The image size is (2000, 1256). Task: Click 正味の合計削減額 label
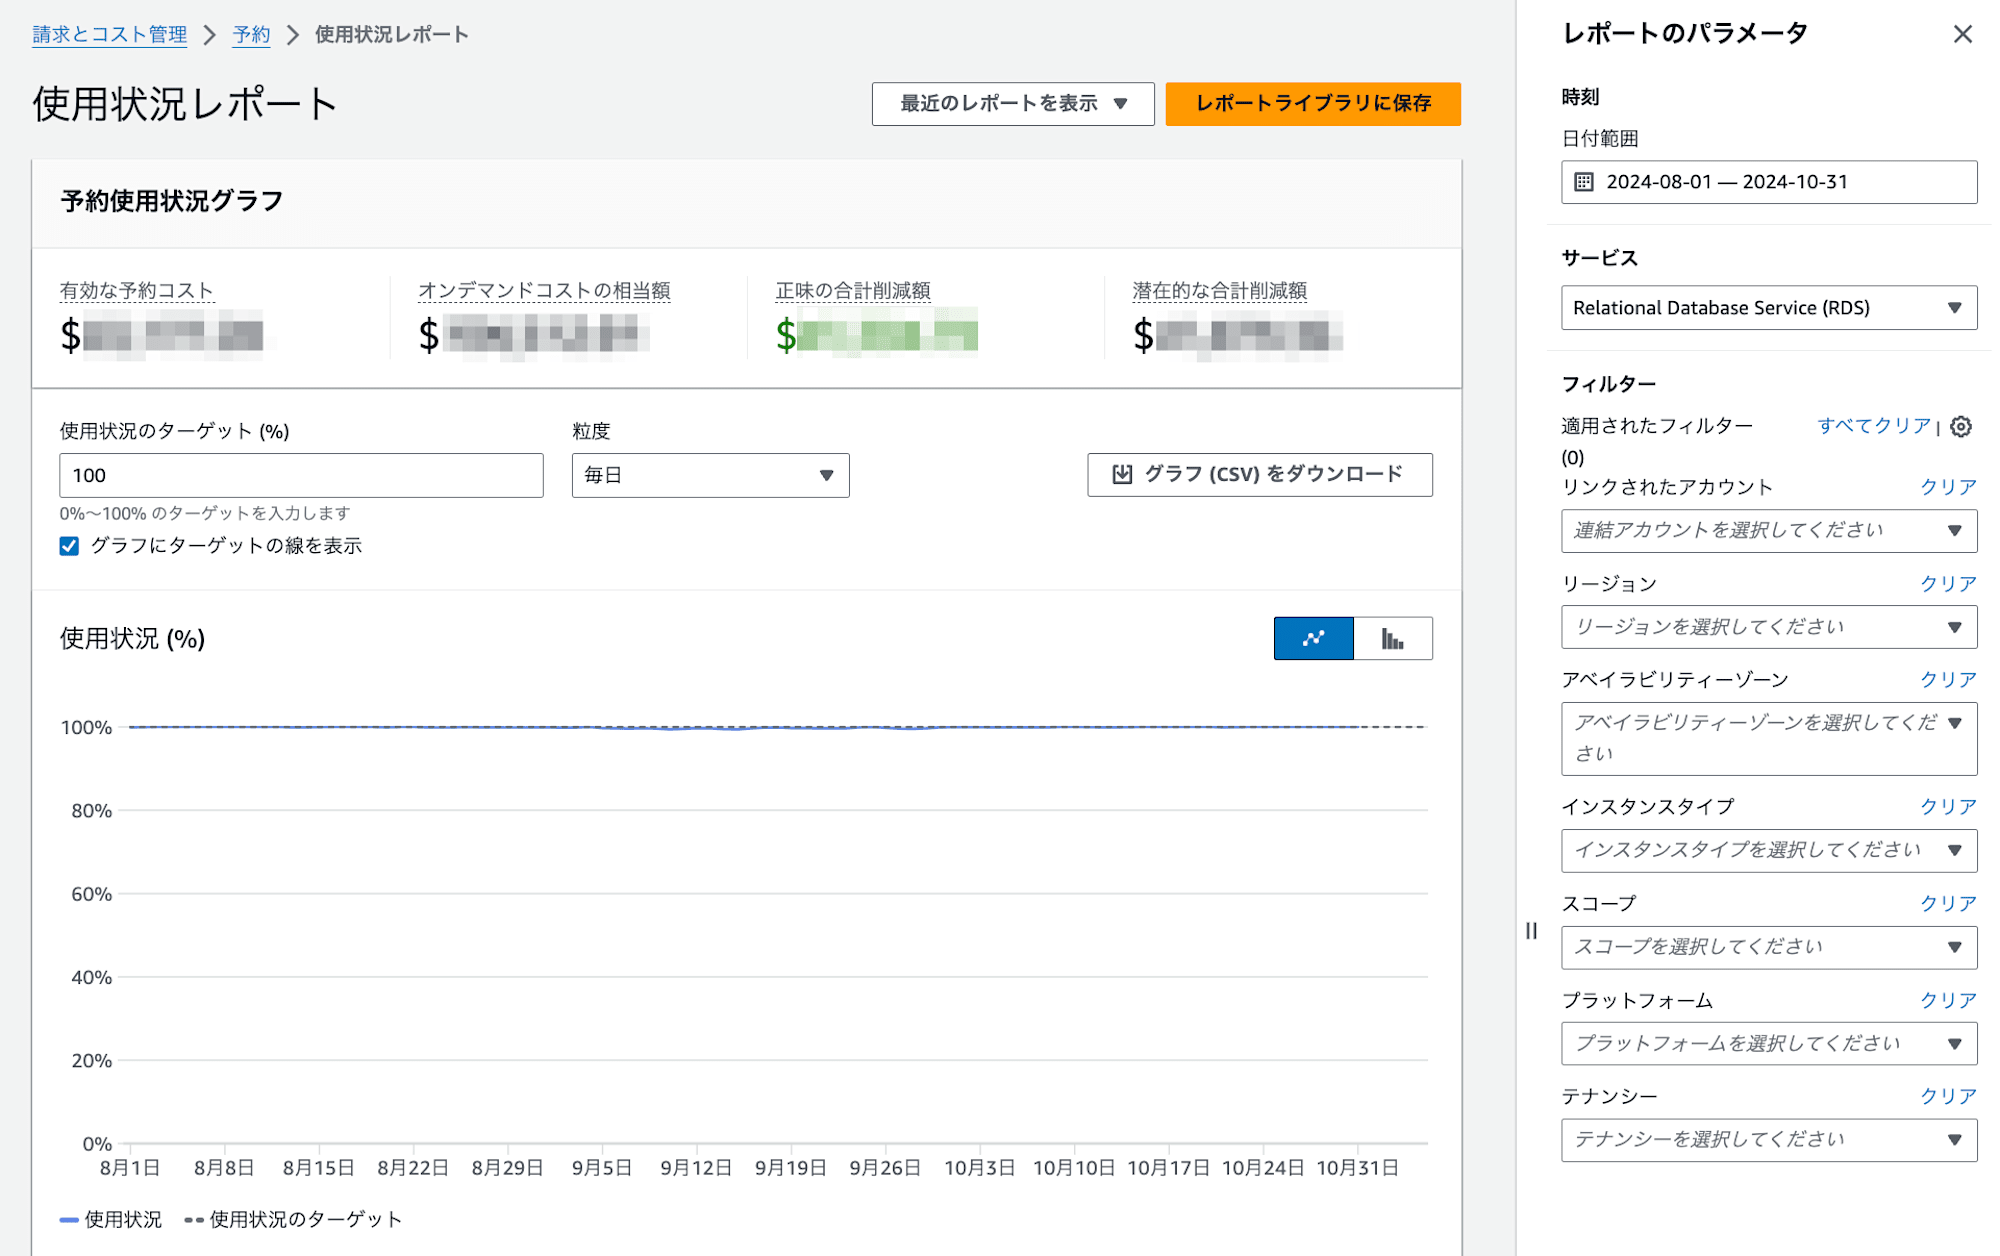click(853, 291)
